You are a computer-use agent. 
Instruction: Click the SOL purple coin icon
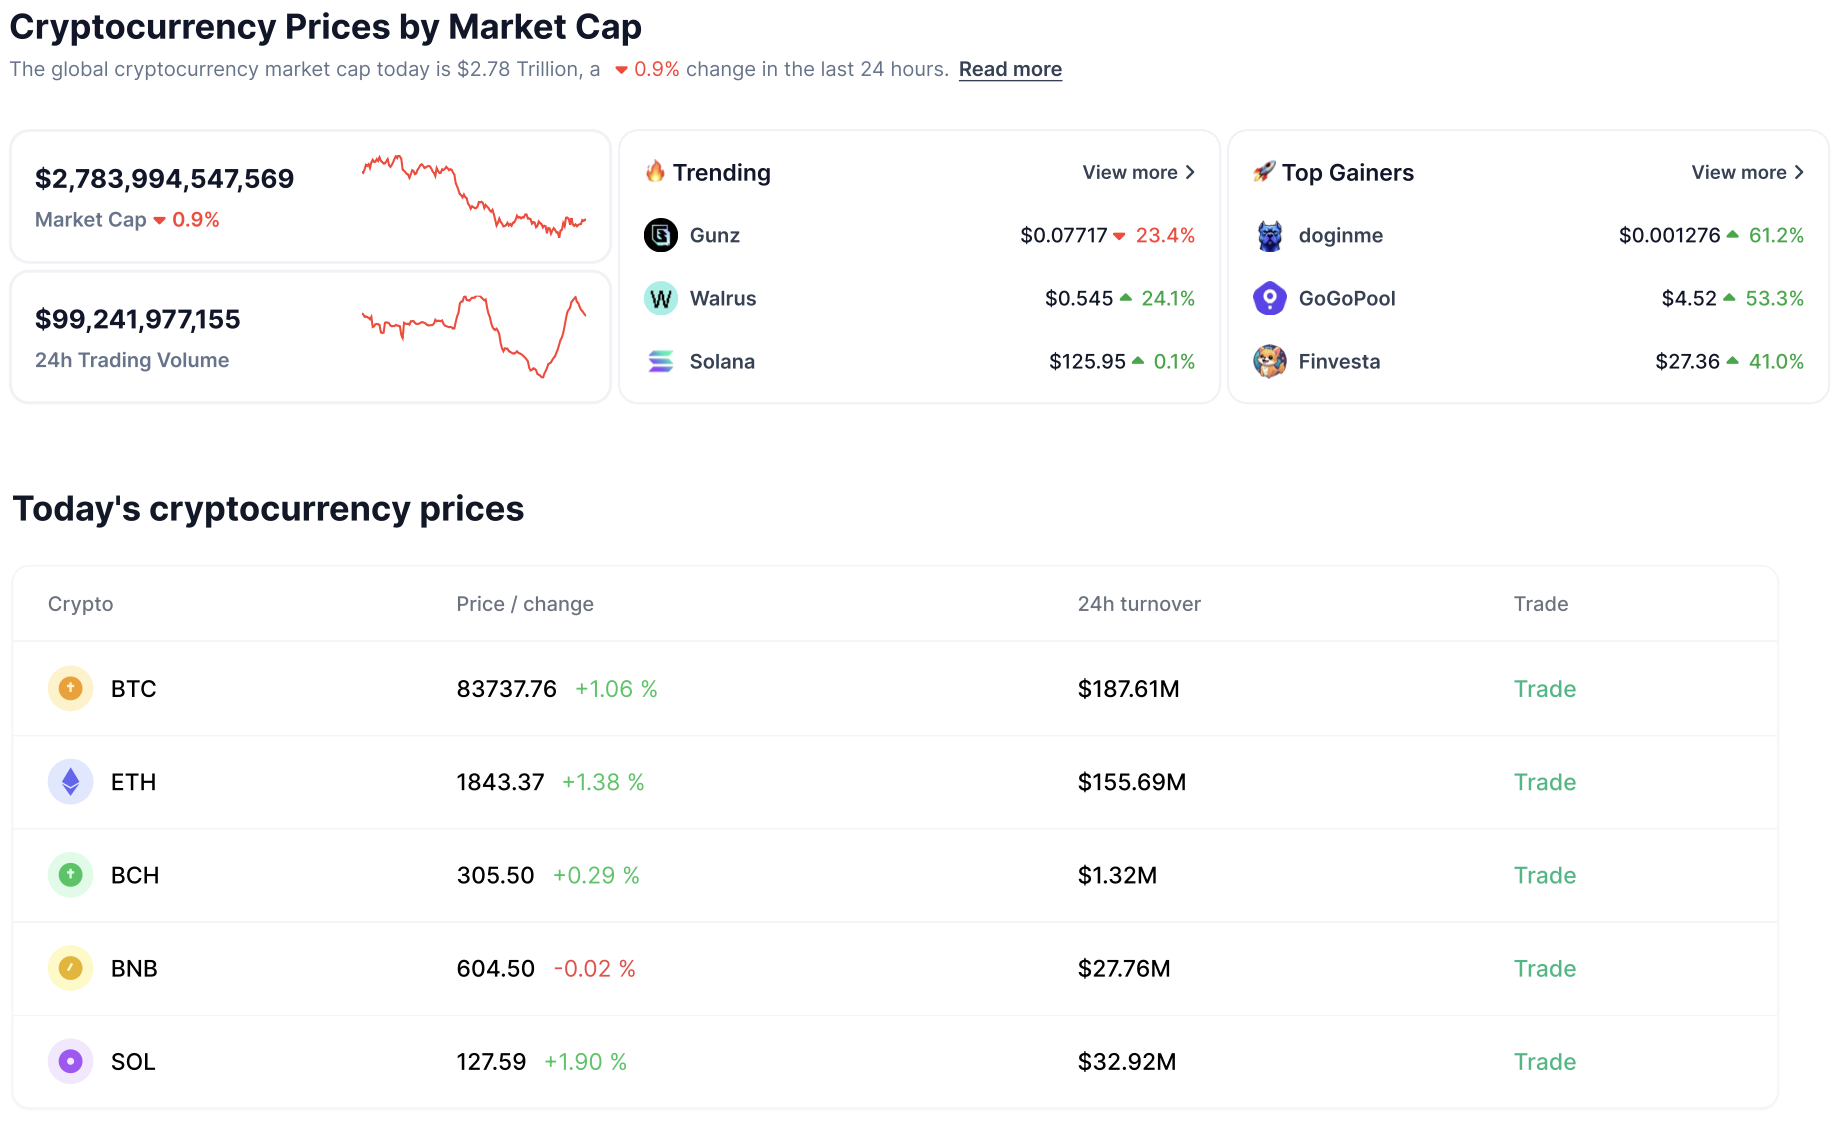(x=70, y=1061)
